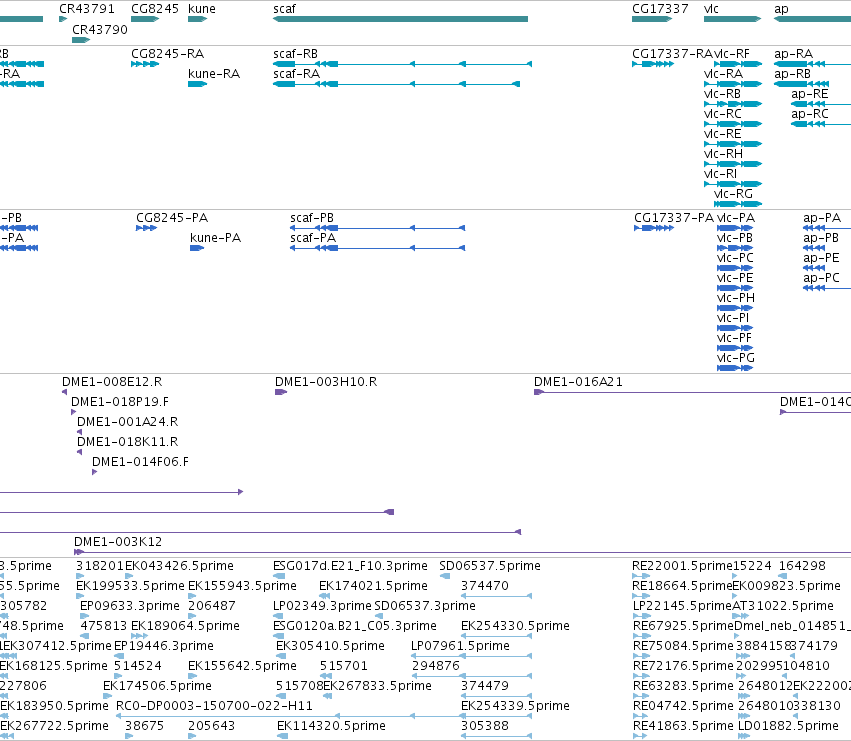Select the kune gene label
This screenshot has height=741, width=851.
point(202,9)
